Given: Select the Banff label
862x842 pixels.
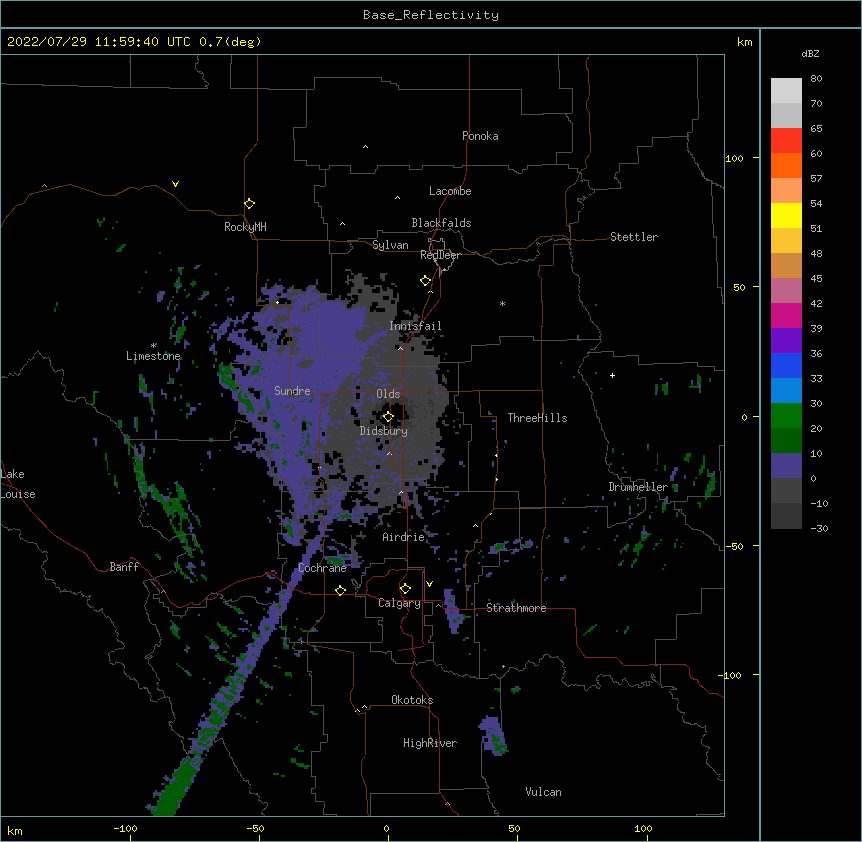Looking at the screenshot, I should (x=124, y=567).
